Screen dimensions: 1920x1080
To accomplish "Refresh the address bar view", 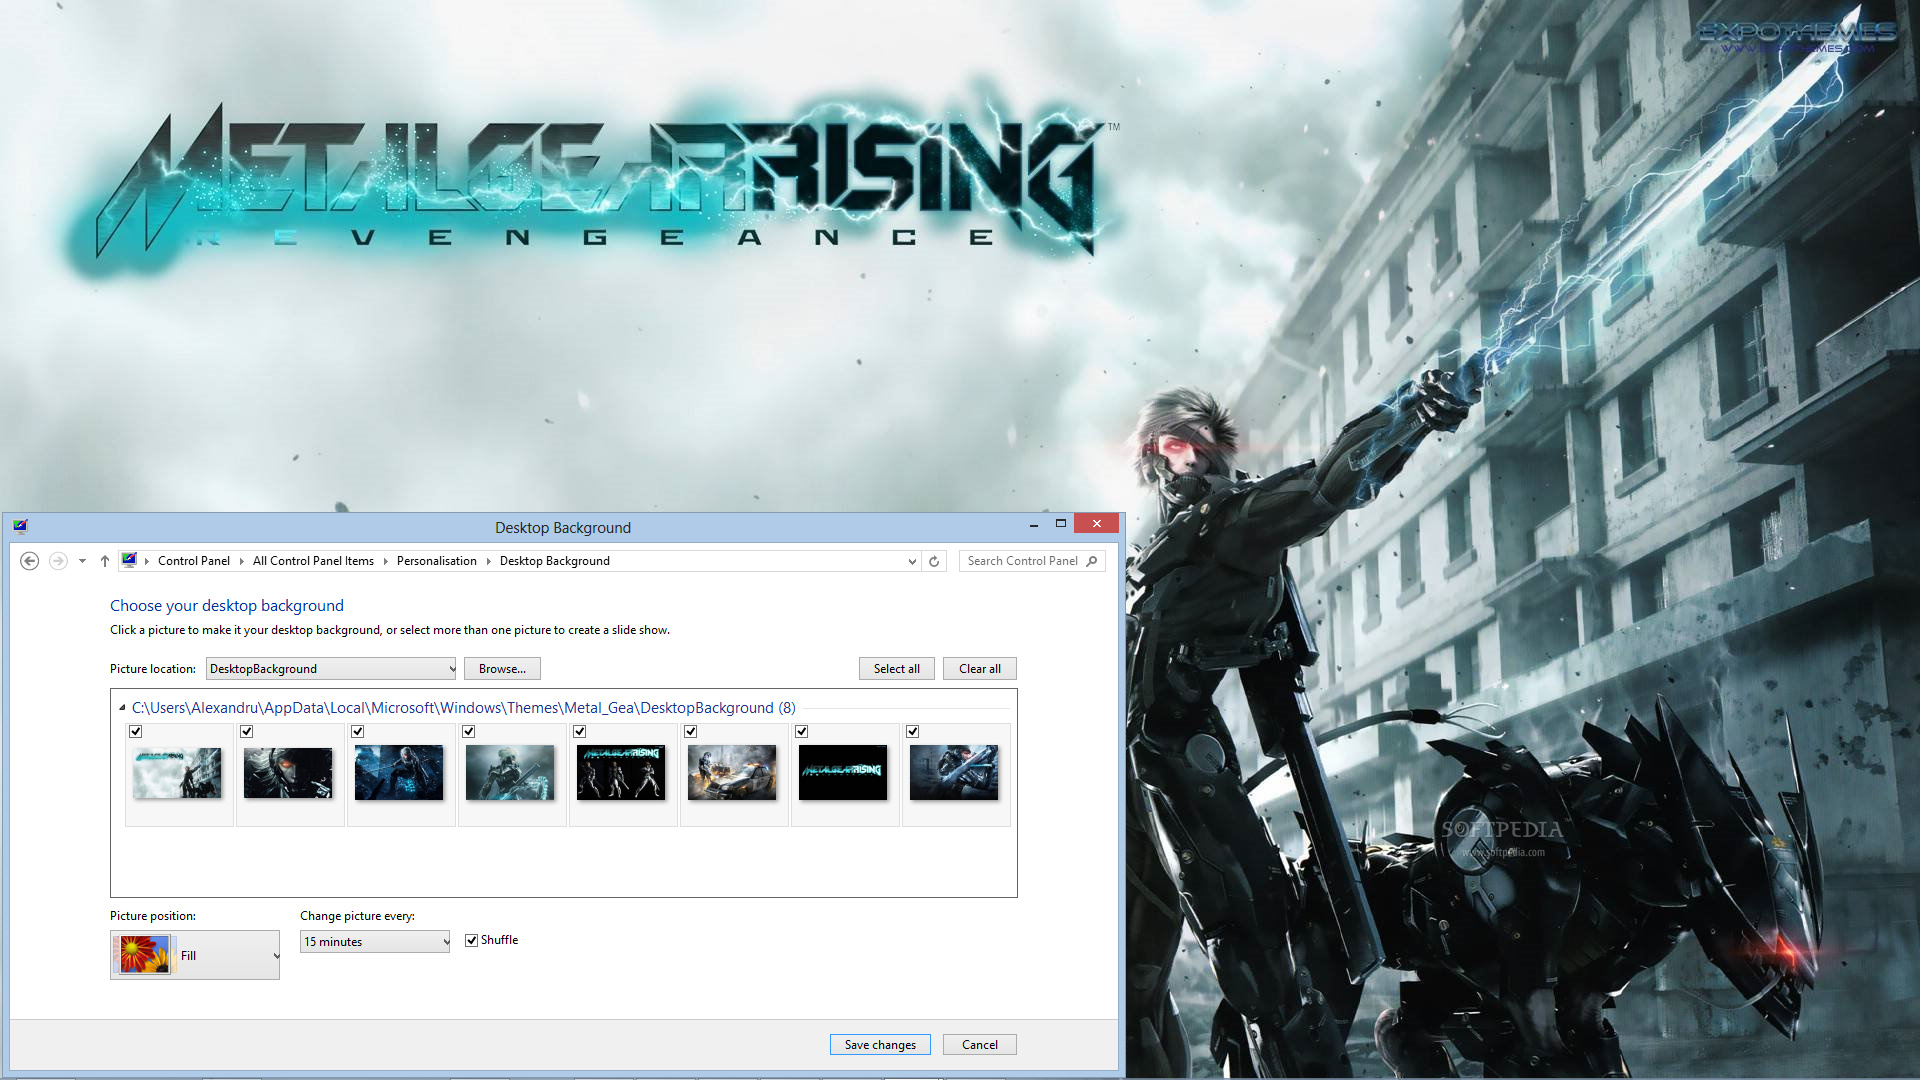I will point(934,561).
